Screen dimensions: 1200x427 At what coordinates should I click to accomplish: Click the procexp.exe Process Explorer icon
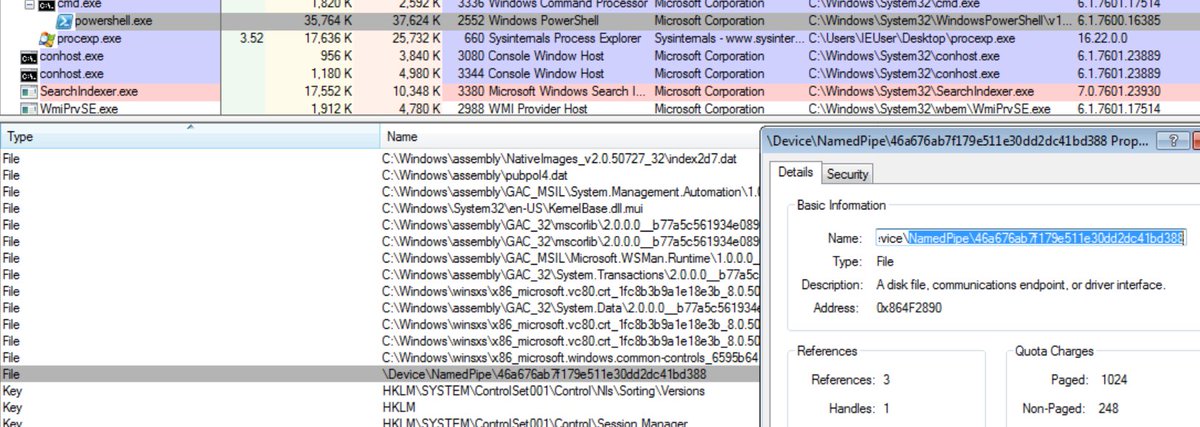click(x=47, y=38)
